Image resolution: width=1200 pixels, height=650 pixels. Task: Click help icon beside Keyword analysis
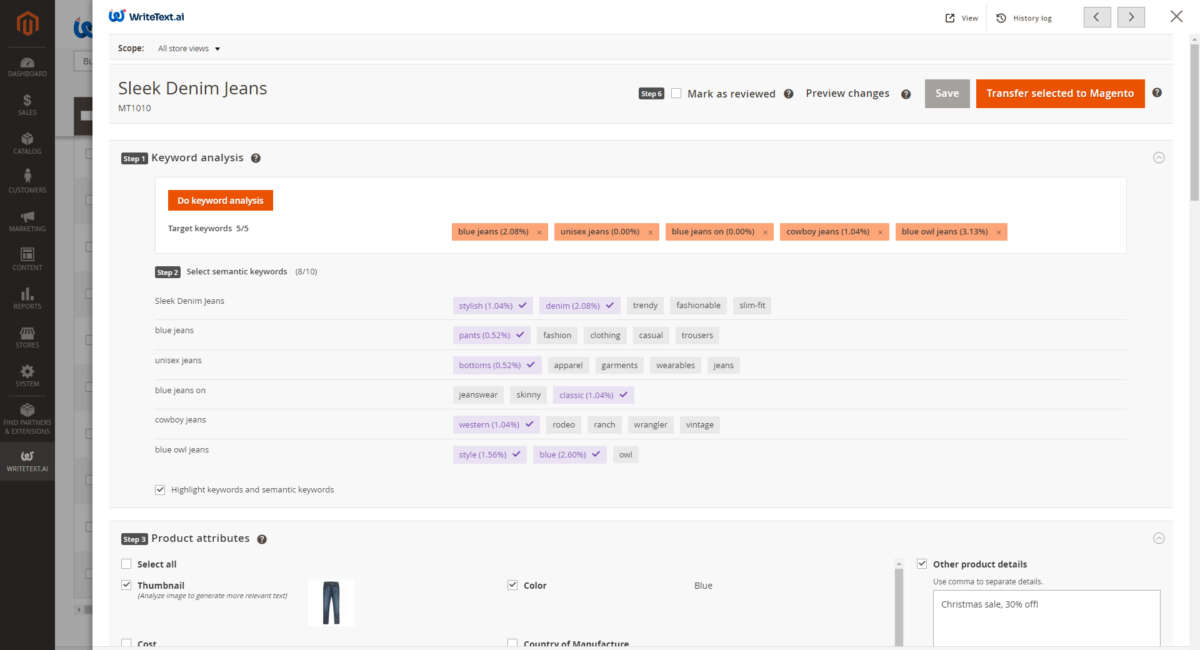pyautogui.click(x=256, y=158)
